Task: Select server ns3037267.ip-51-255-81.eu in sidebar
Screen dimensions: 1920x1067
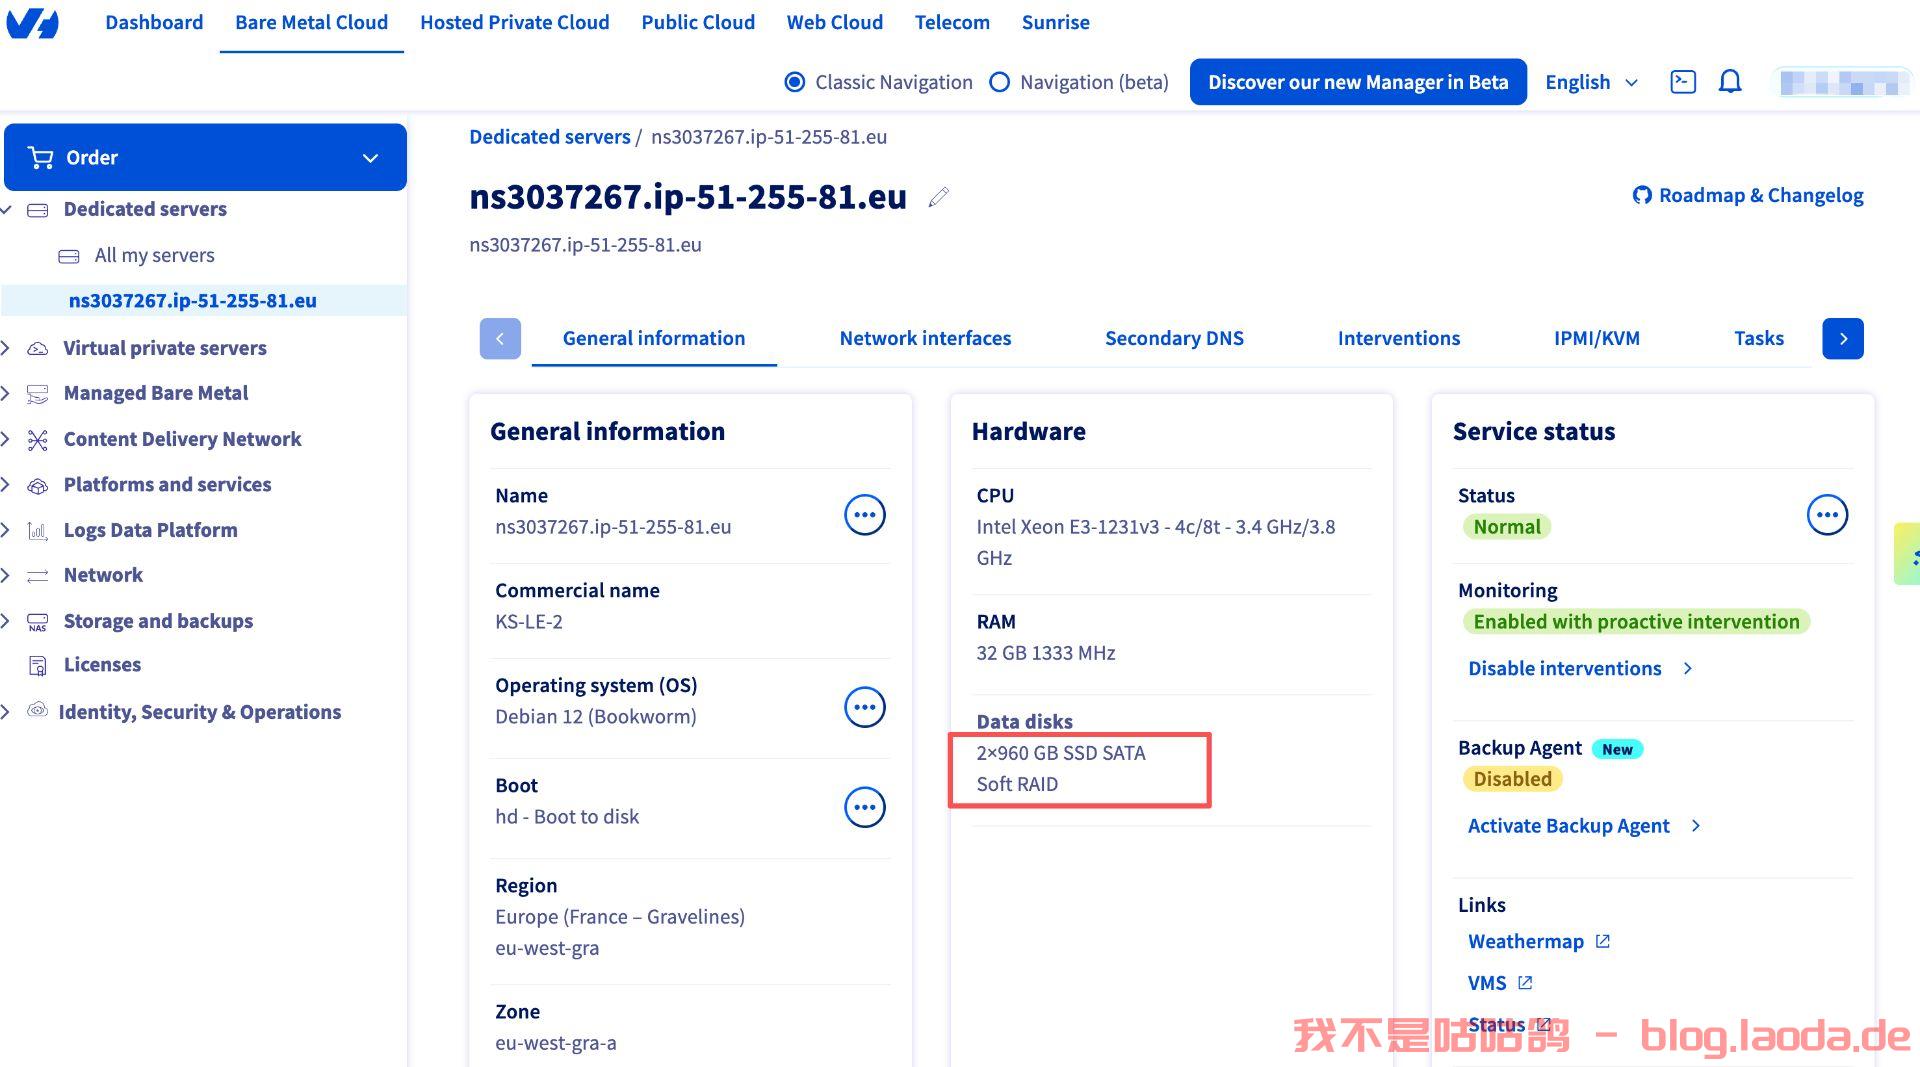Action: 192,300
